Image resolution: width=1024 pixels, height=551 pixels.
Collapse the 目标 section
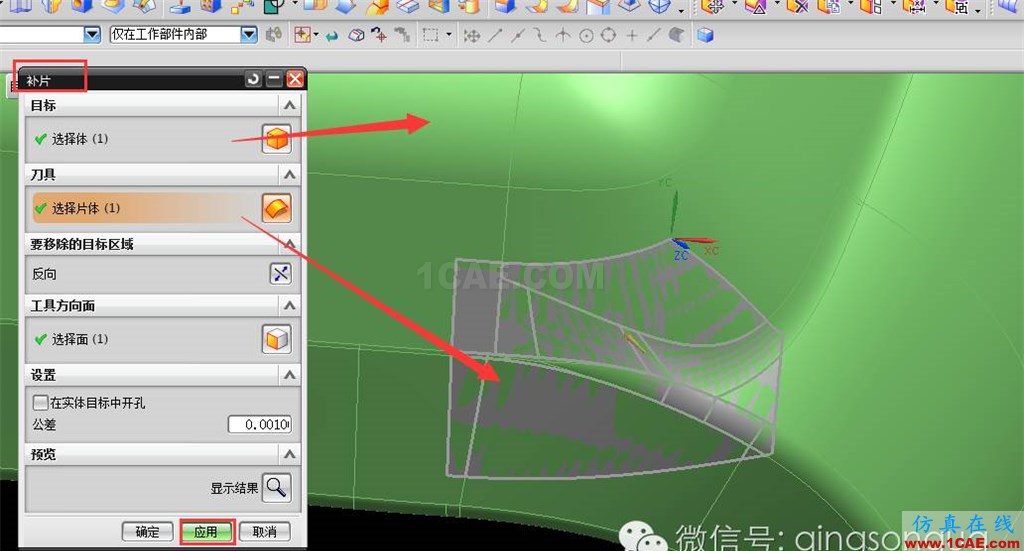pos(289,104)
